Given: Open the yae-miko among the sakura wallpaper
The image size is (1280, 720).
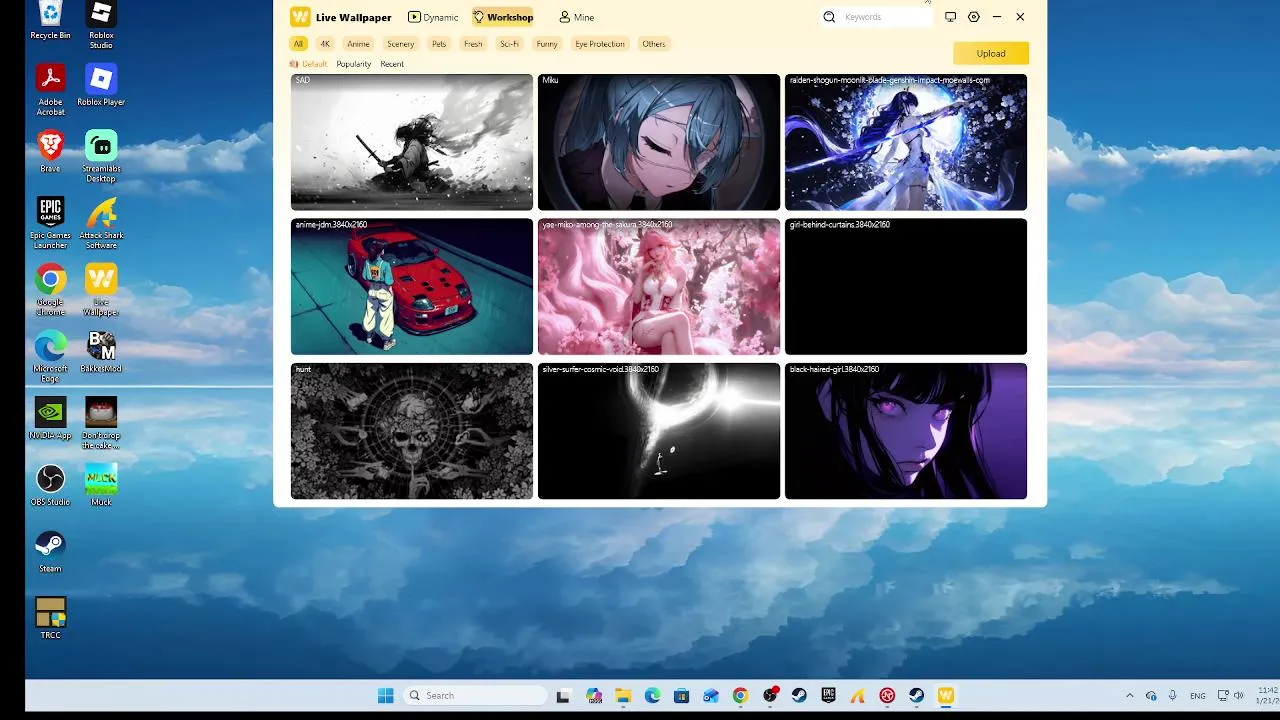Looking at the screenshot, I should point(659,287).
